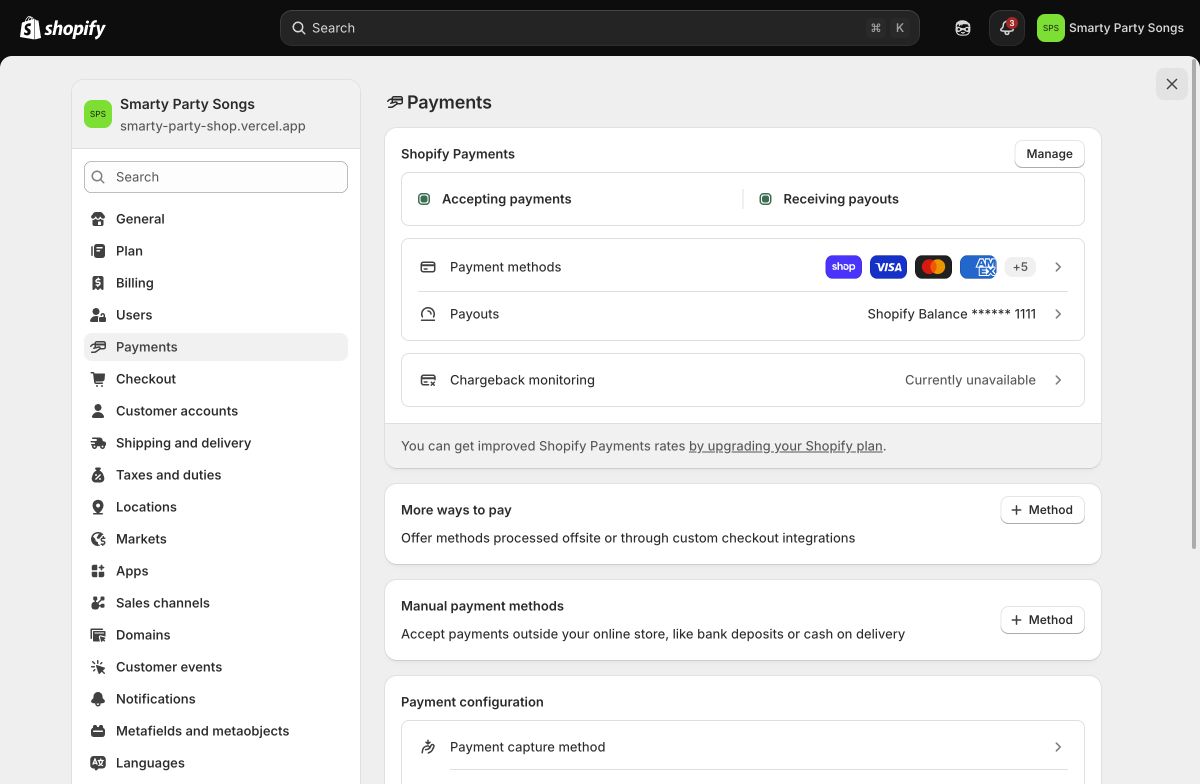The width and height of the screenshot is (1200, 784).
Task: Close the settings panel with X
Action: (x=1172, y=84)
